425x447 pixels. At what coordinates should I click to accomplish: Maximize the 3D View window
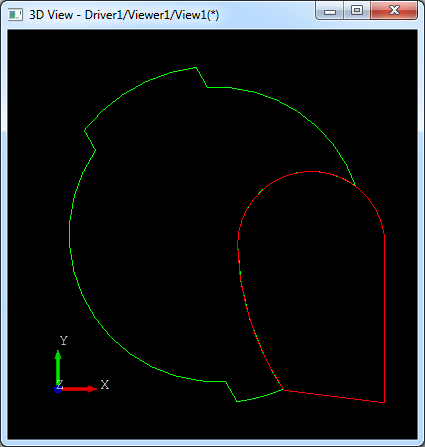357,11
